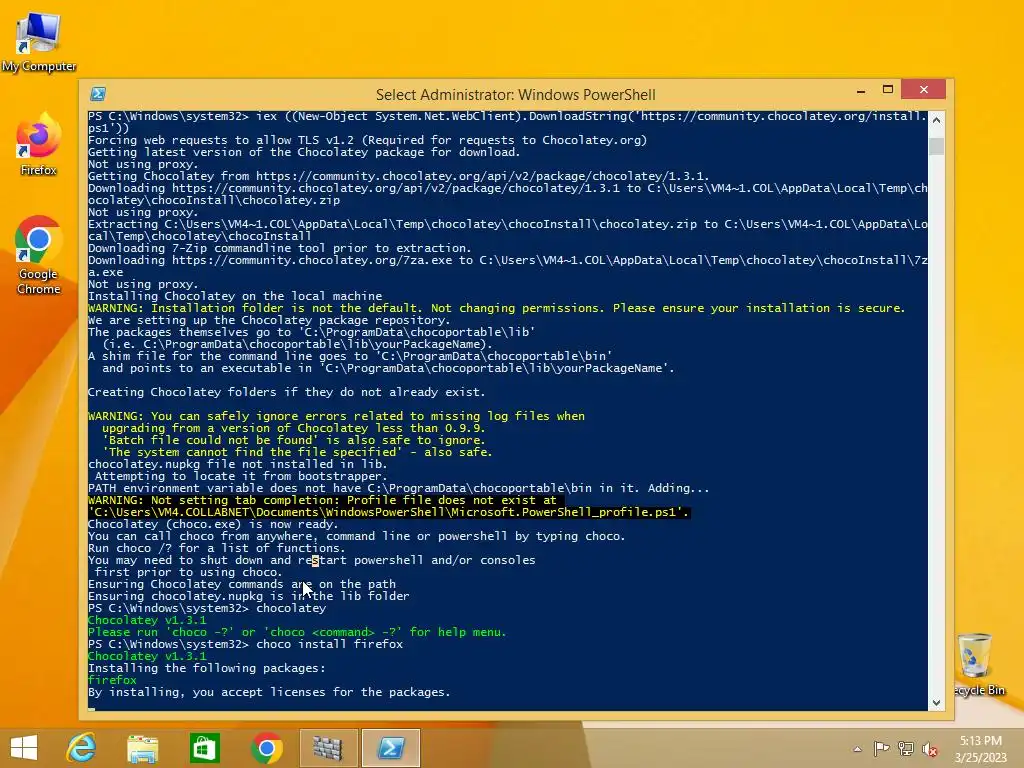Open the firewall brick-wall taskbar app
1024x768 pixels.
[x=328, y=748]
